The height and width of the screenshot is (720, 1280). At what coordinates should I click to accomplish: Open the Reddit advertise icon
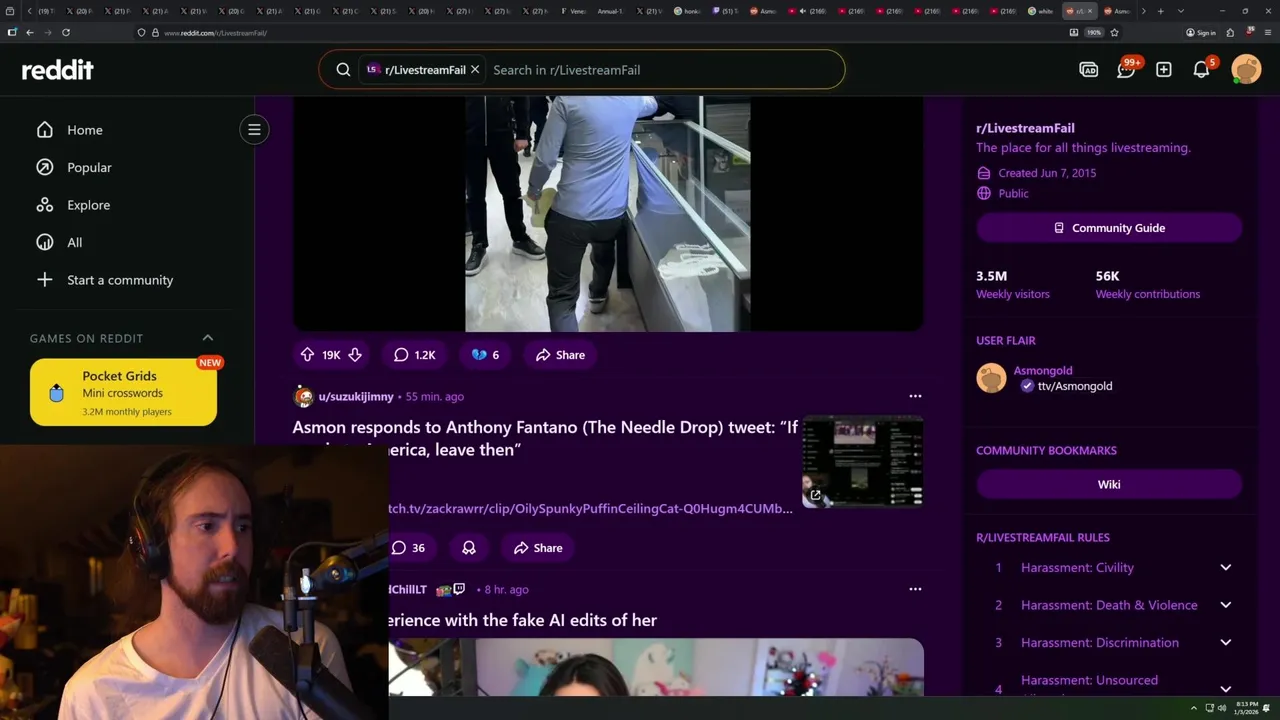[x=1089, y=70]
